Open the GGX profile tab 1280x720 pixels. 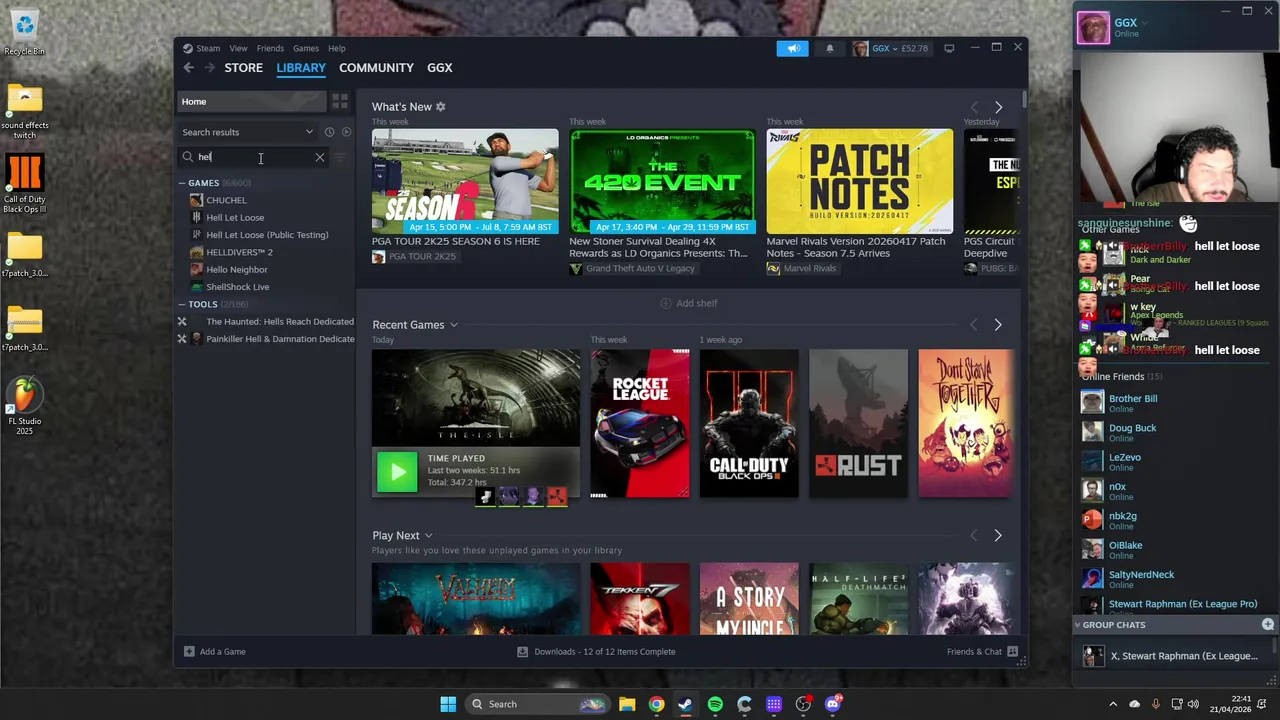(x=440, y=68)
